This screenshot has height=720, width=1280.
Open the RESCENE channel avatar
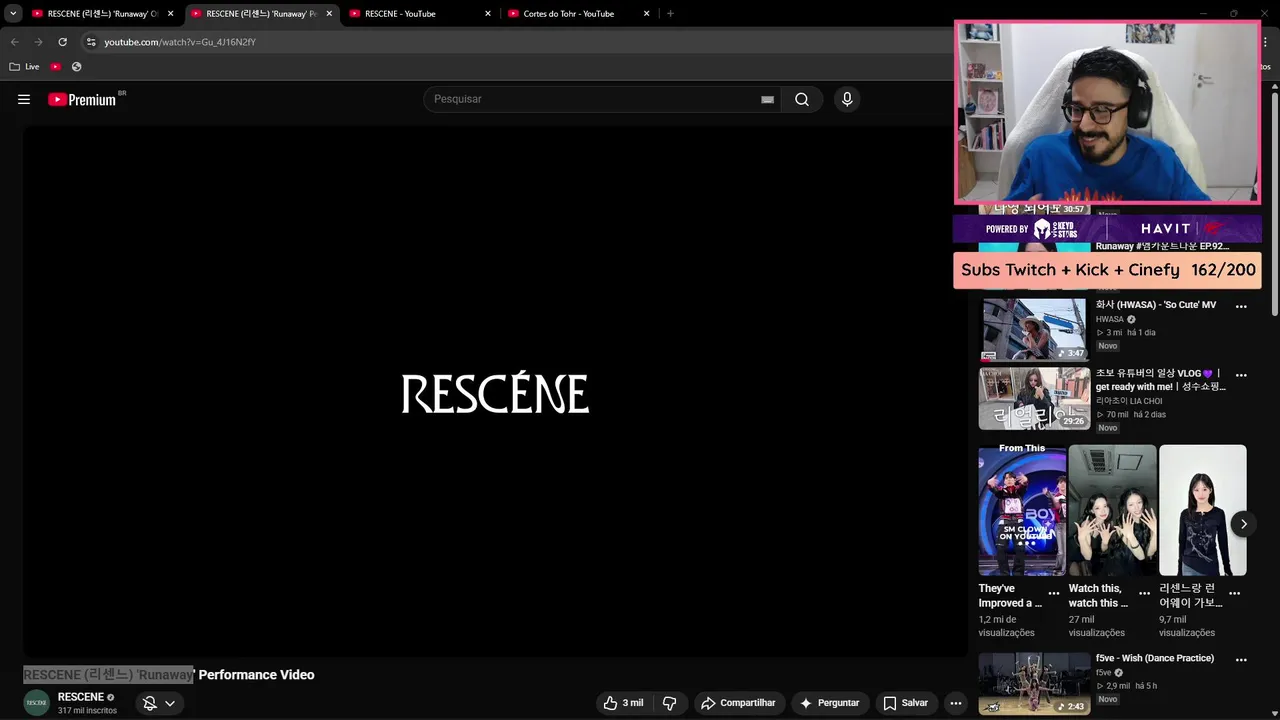click(37, 703)
